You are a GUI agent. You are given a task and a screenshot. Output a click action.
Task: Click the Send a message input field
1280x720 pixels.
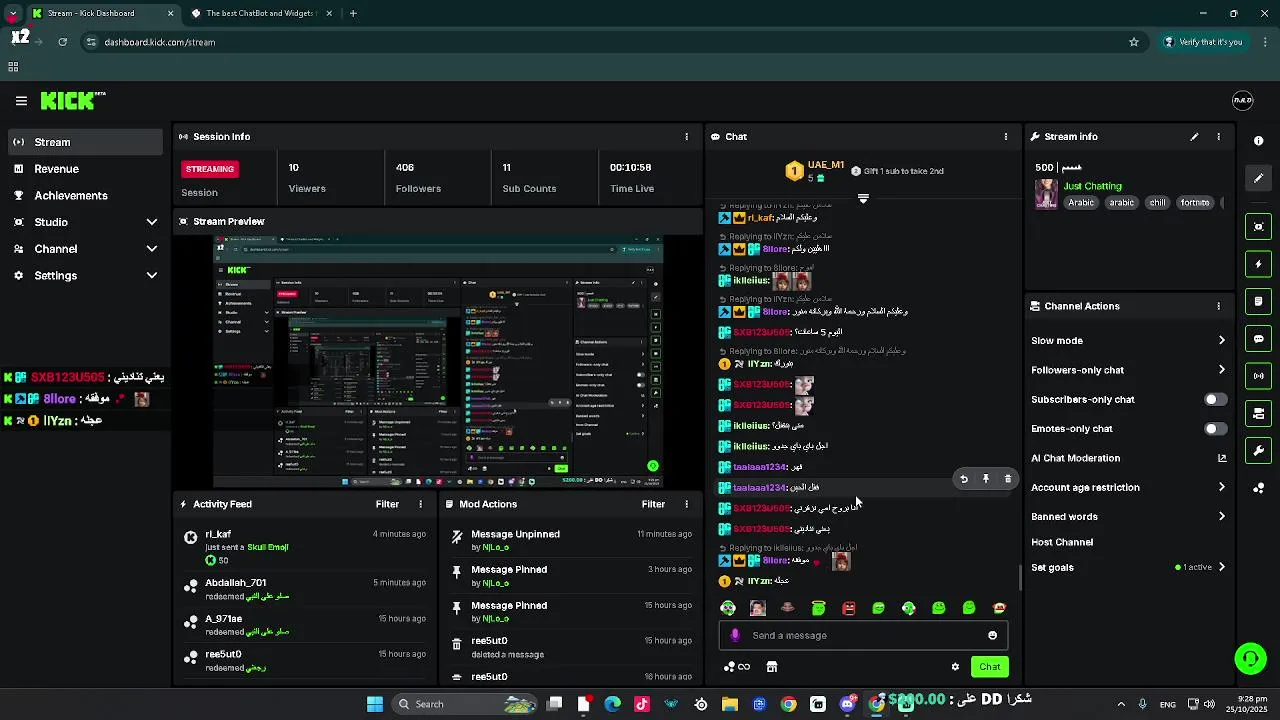(863, 636)
